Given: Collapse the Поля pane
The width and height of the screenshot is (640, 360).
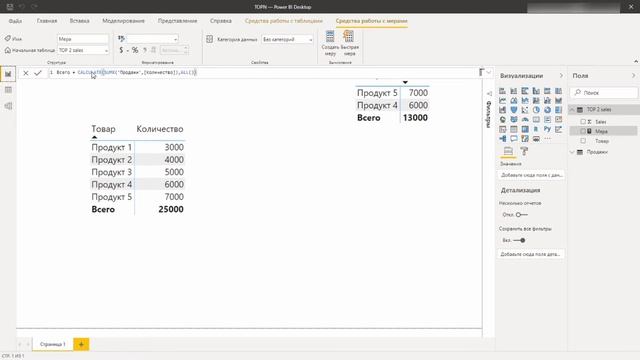Looking at the screenshot, I should 633,76.
